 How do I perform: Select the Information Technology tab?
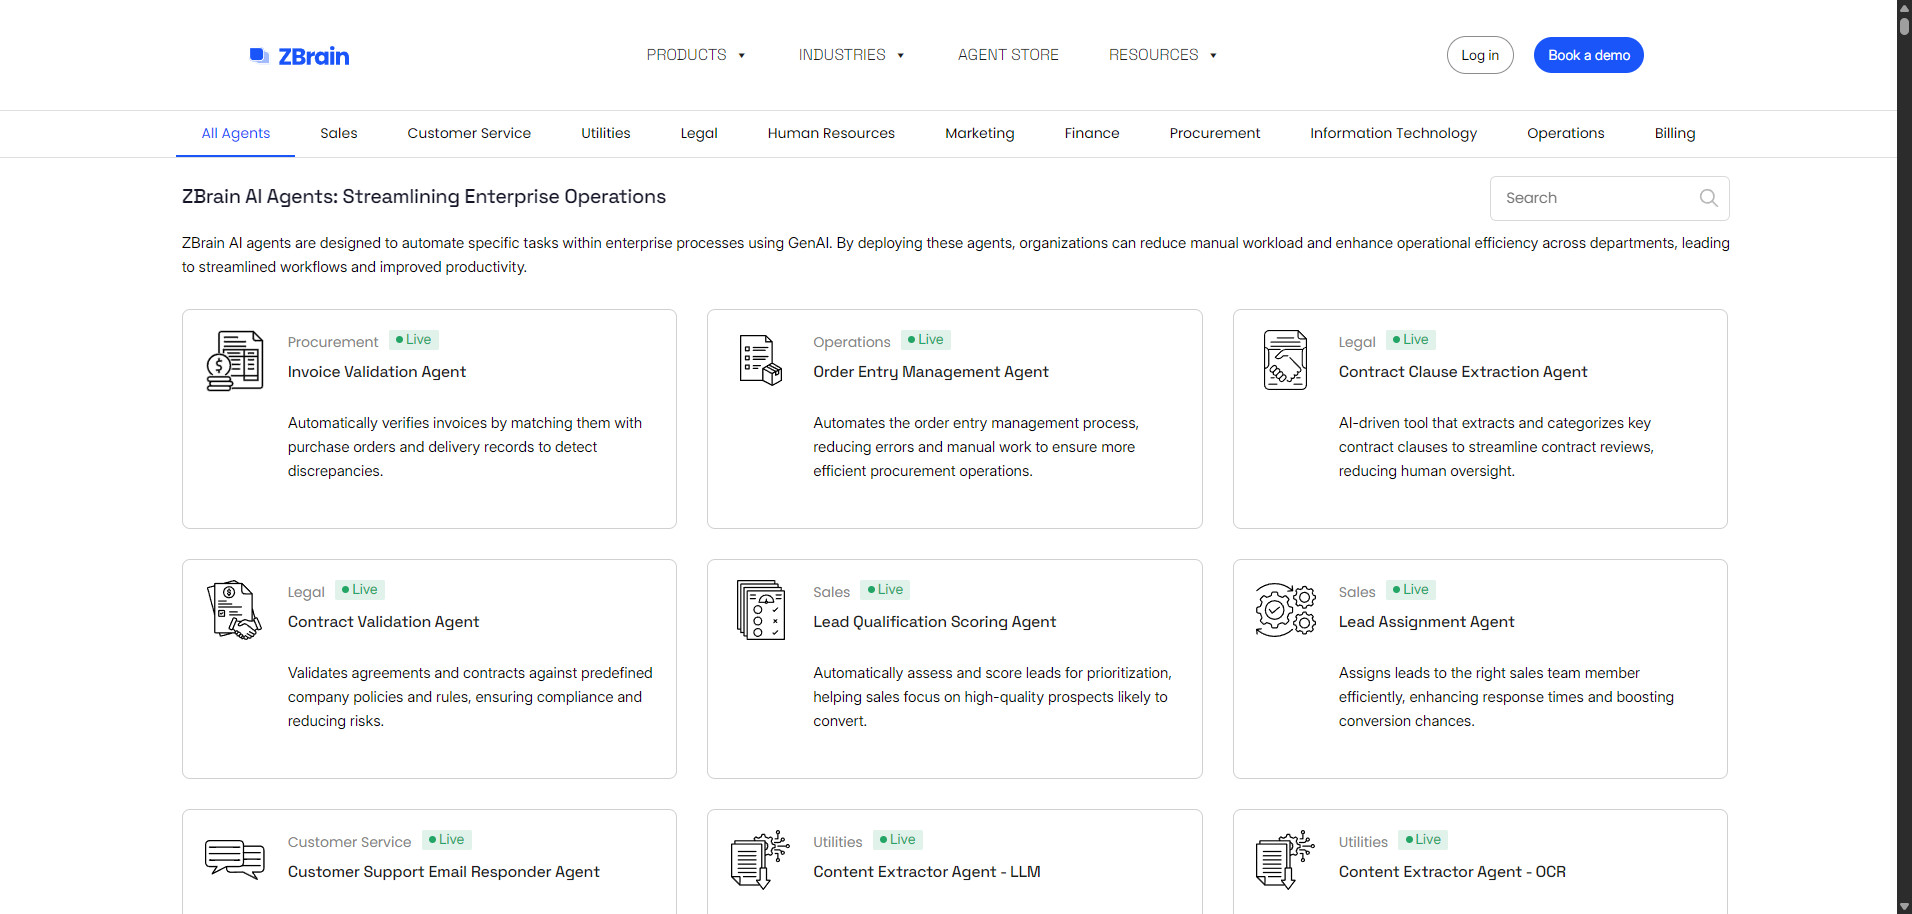click(x=1393, y=133)
